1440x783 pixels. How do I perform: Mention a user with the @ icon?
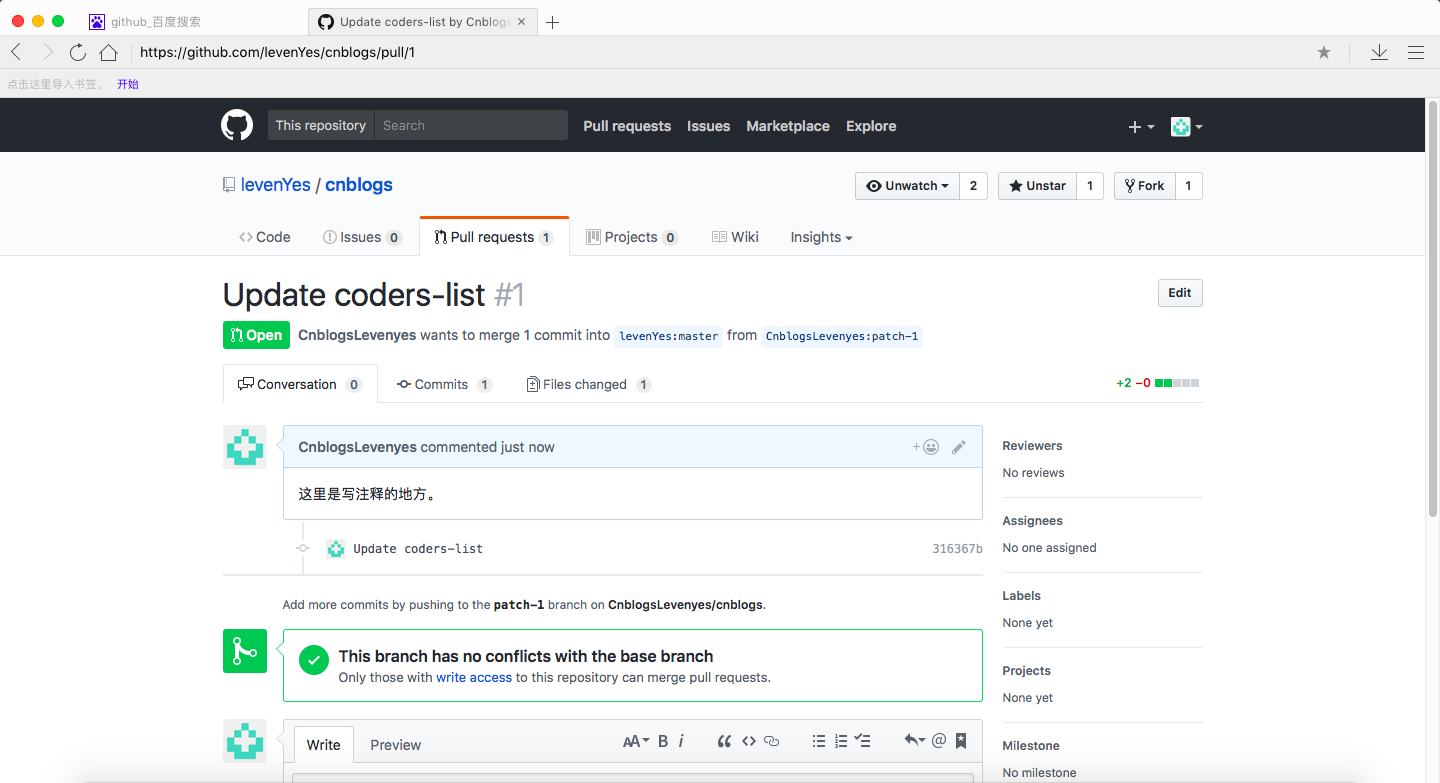(939, 741)
